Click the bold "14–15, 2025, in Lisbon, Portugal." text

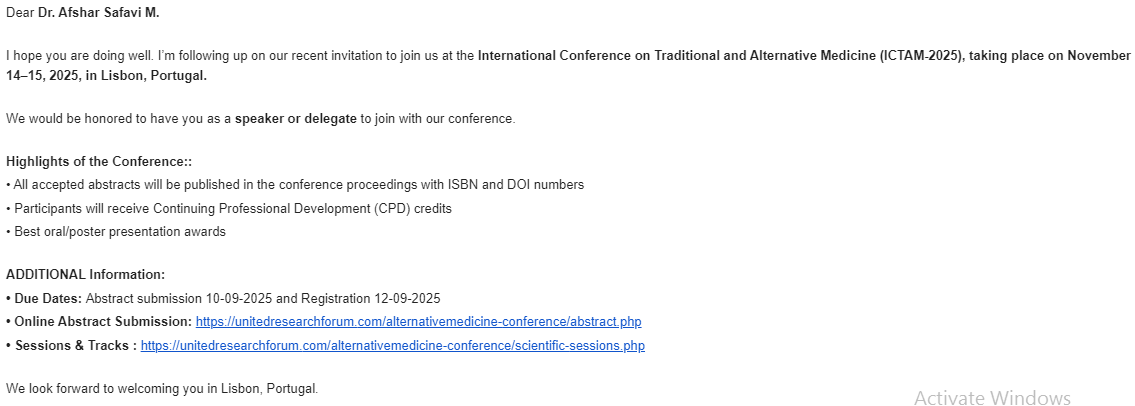click(107, 76)
